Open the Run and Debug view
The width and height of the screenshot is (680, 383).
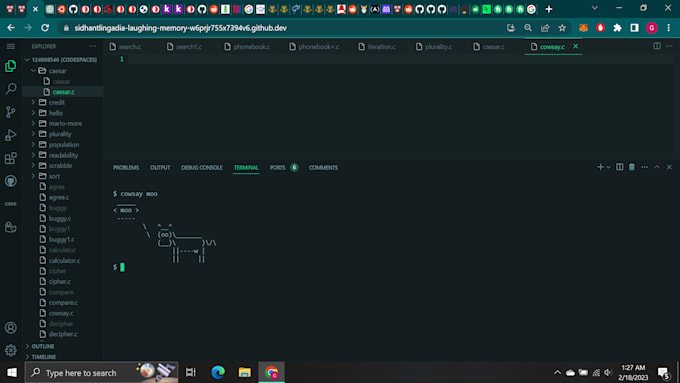(x=10, y=135)
